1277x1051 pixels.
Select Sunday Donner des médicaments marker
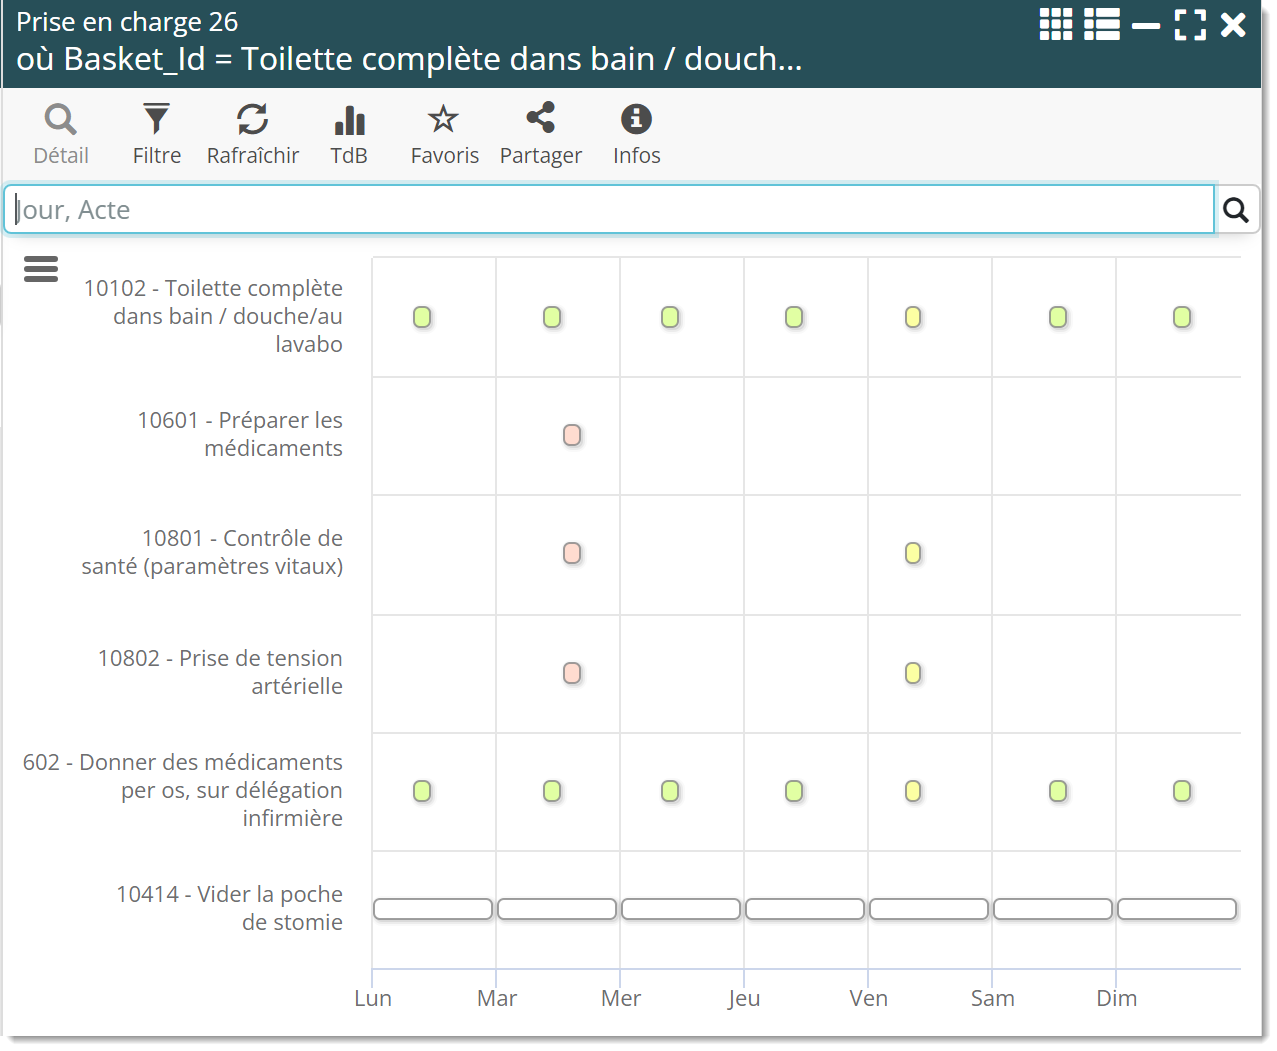pos(1182,791)
